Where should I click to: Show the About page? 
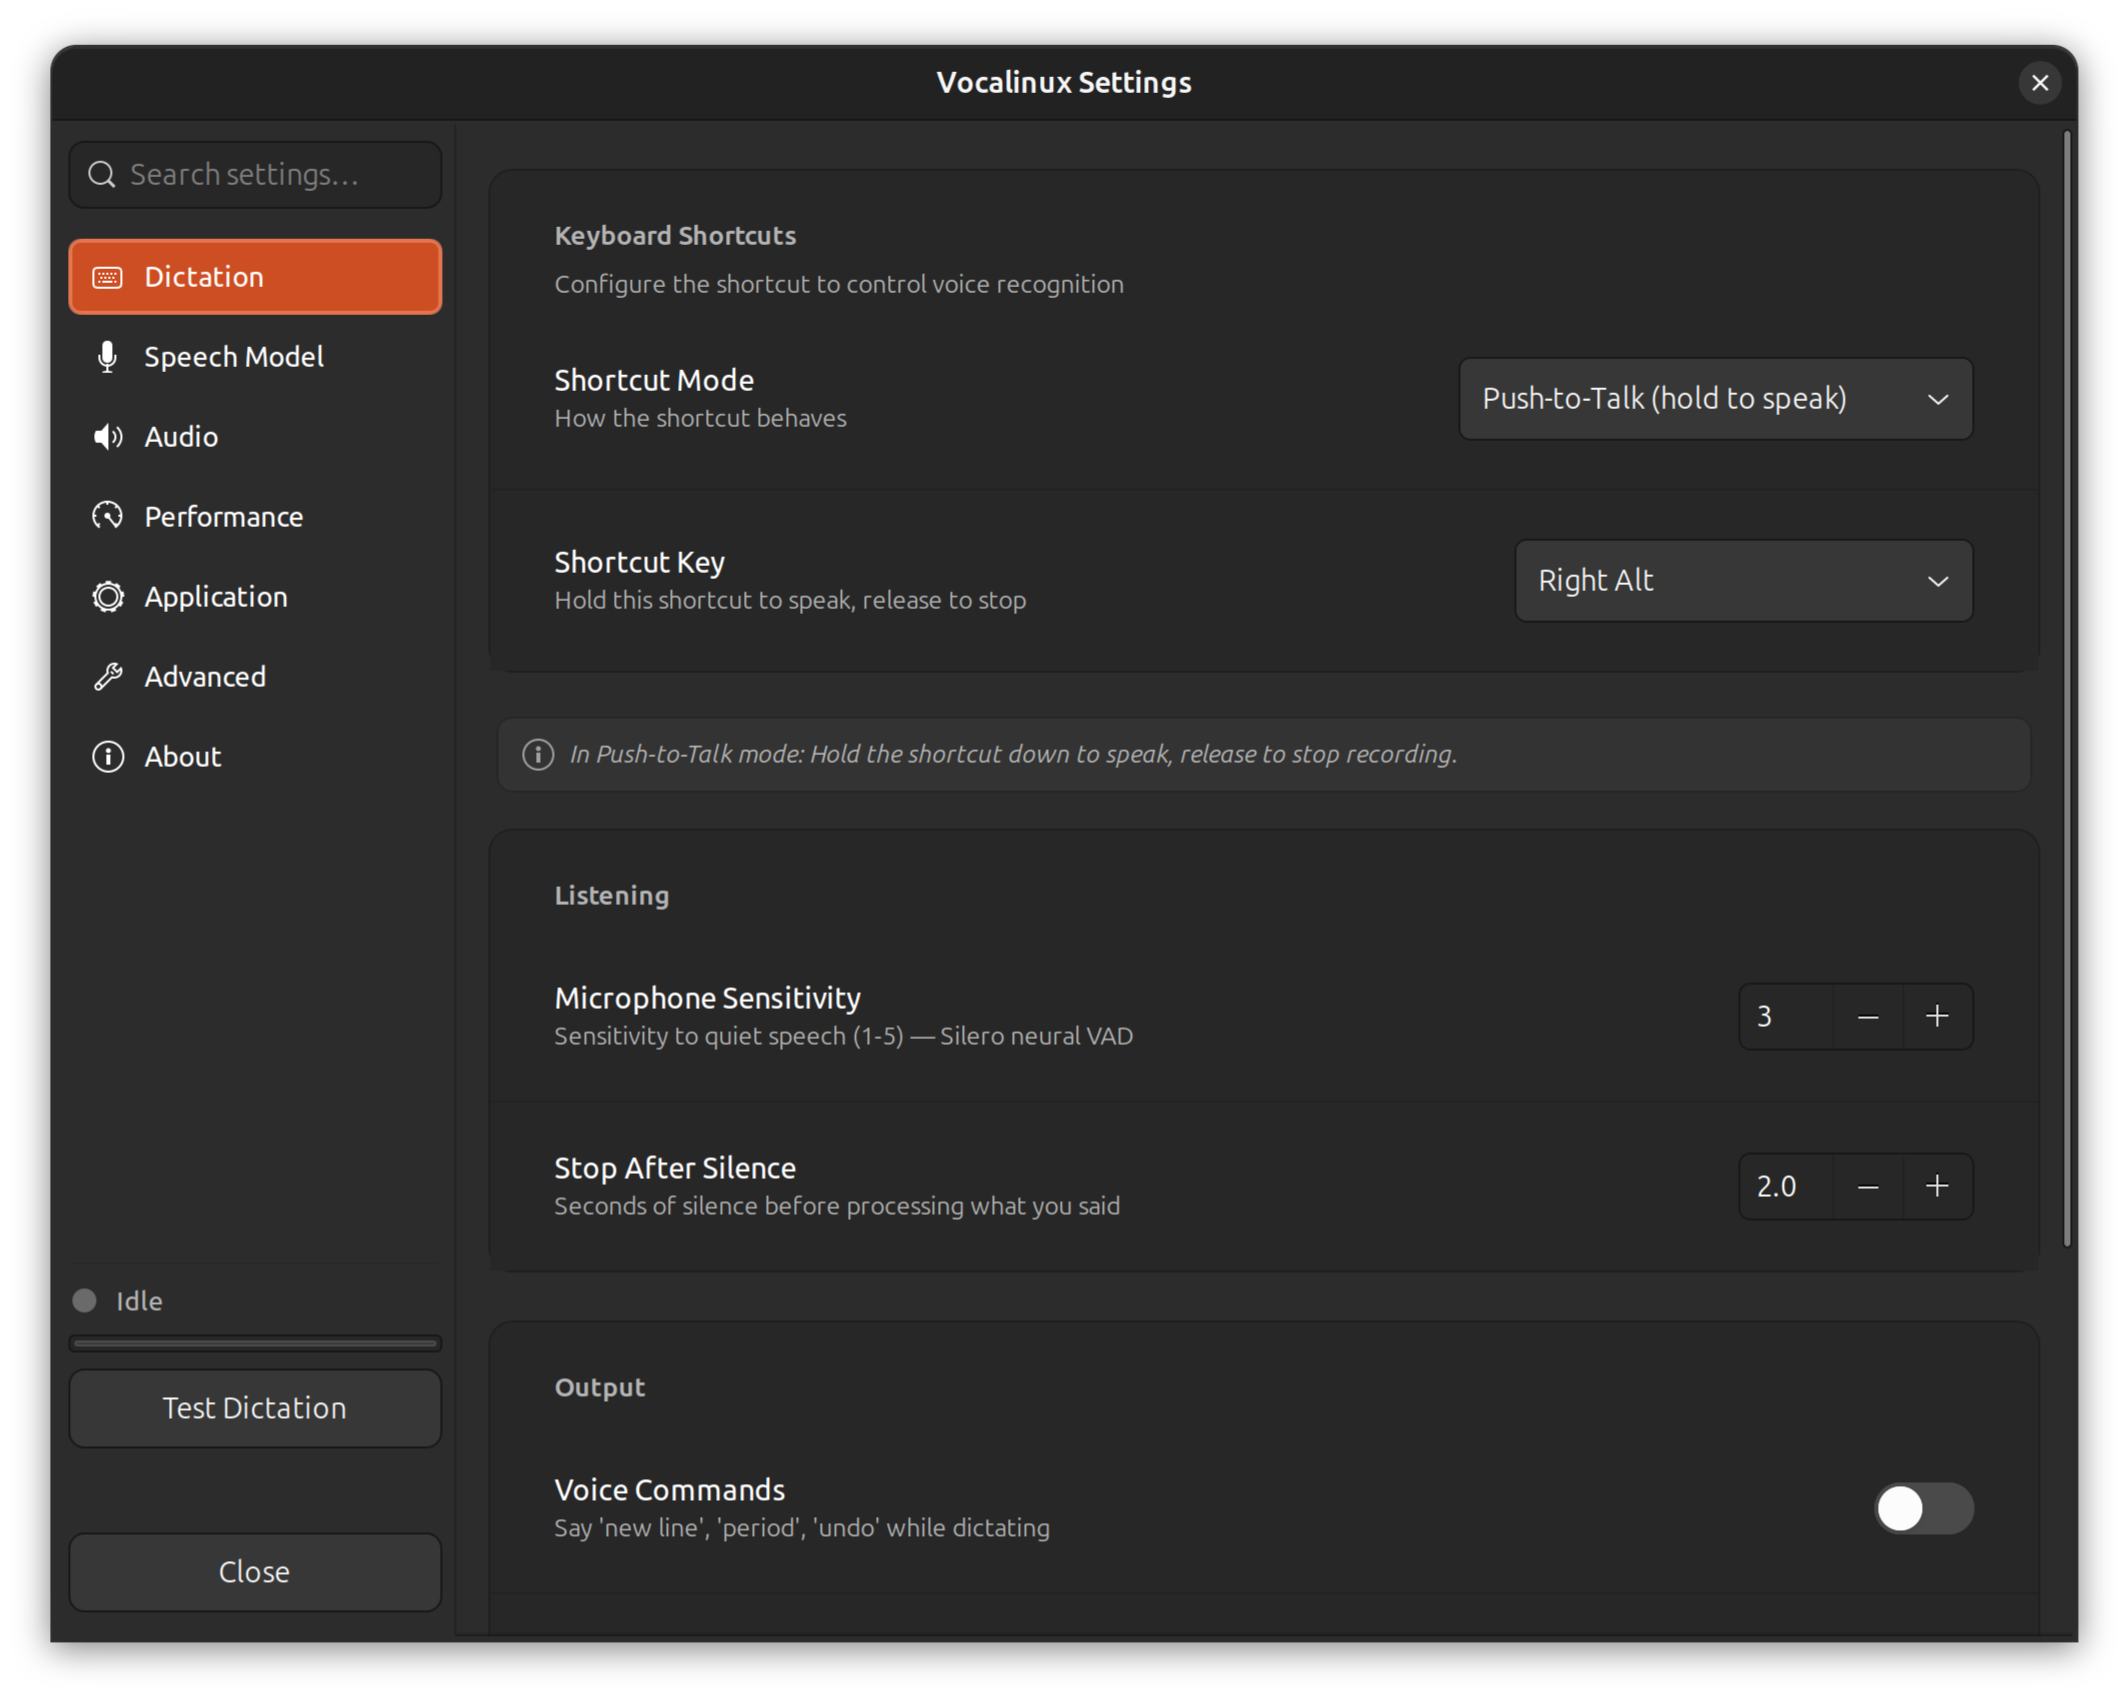(255, 757)
